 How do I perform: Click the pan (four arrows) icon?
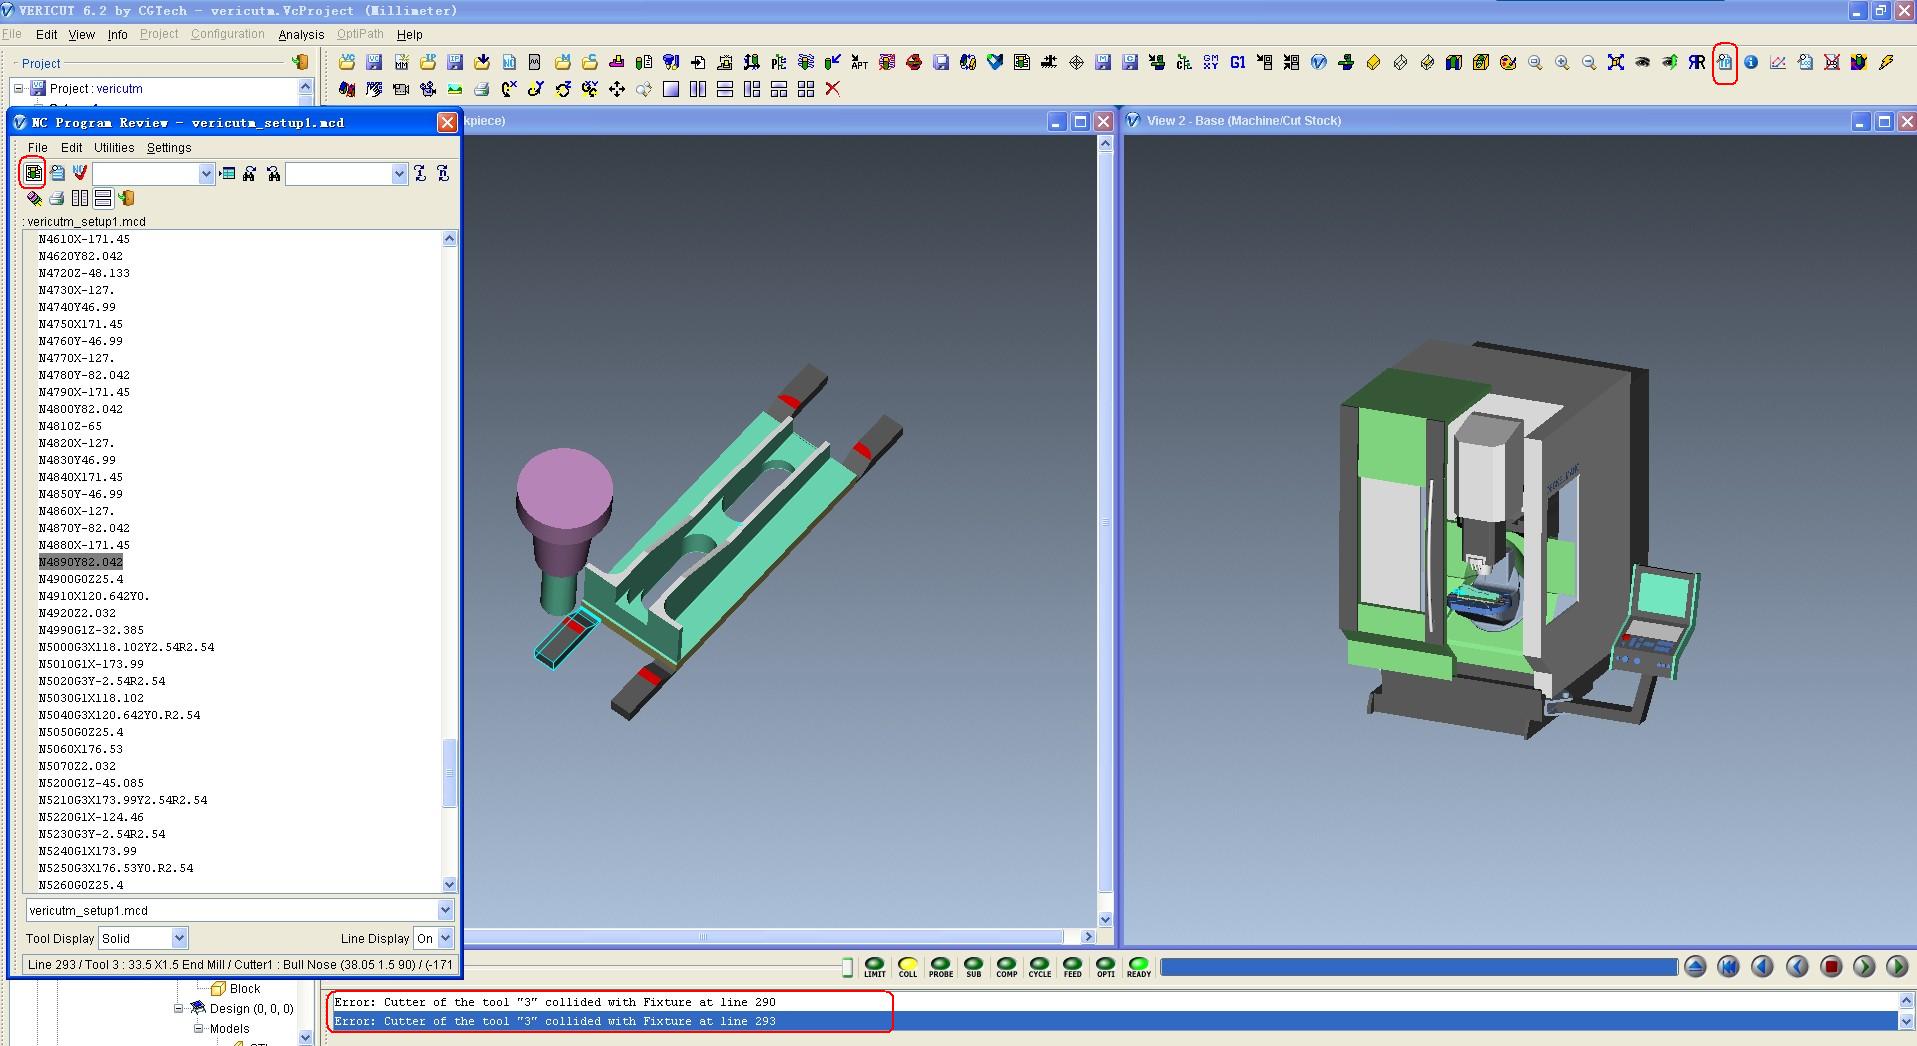617,89
